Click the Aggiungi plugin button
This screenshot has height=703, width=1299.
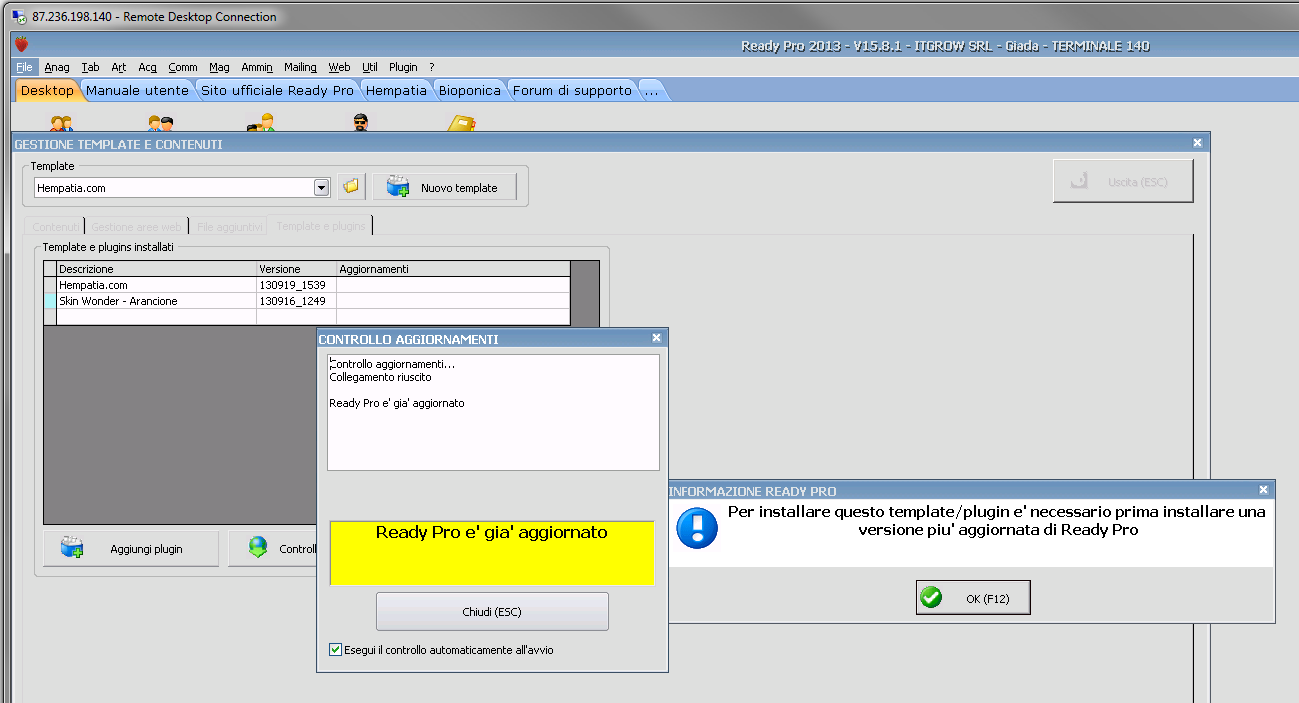(x=131, y=548)
